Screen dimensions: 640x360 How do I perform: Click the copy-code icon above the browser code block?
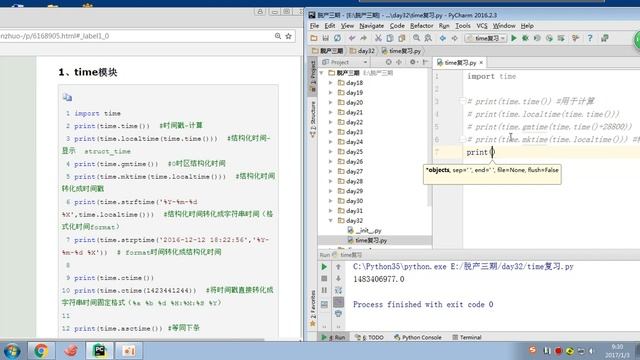coord(67,98)
